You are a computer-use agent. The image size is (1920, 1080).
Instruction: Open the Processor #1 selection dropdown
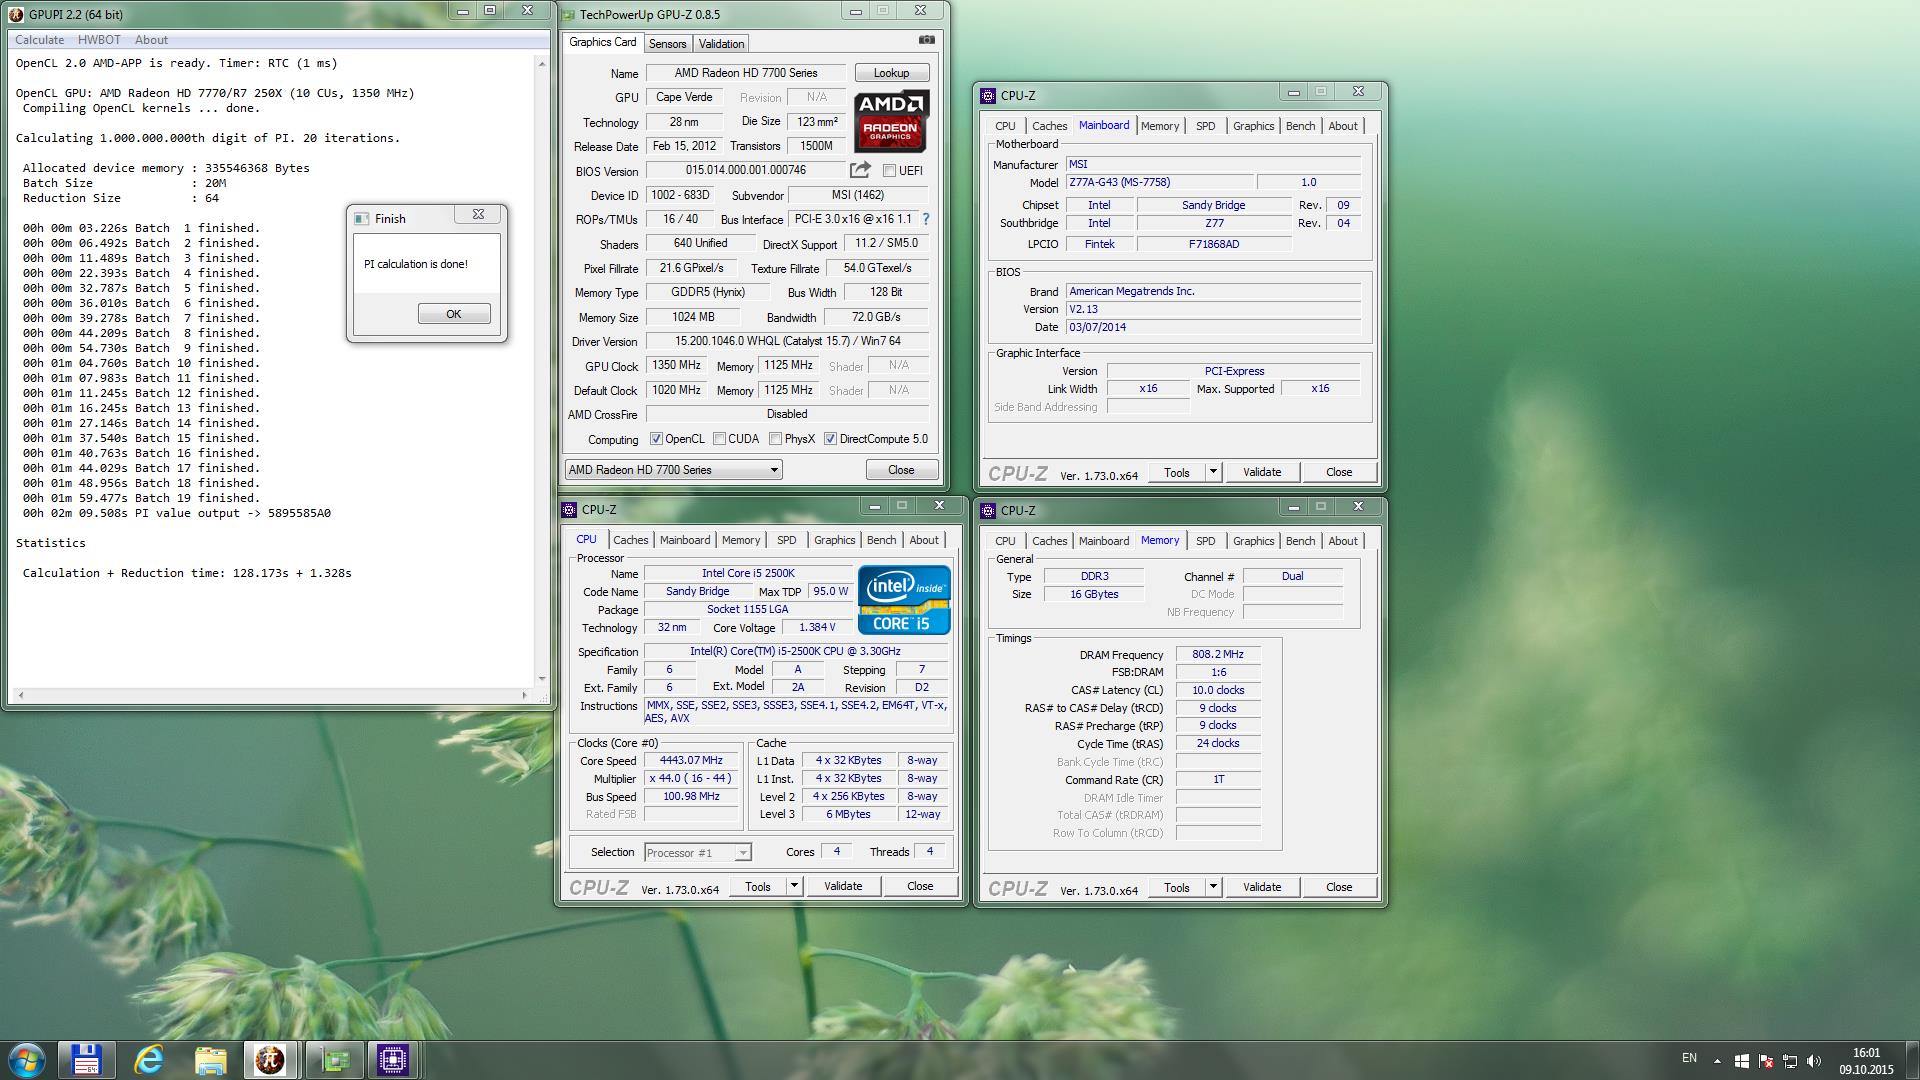click(697, 853)
